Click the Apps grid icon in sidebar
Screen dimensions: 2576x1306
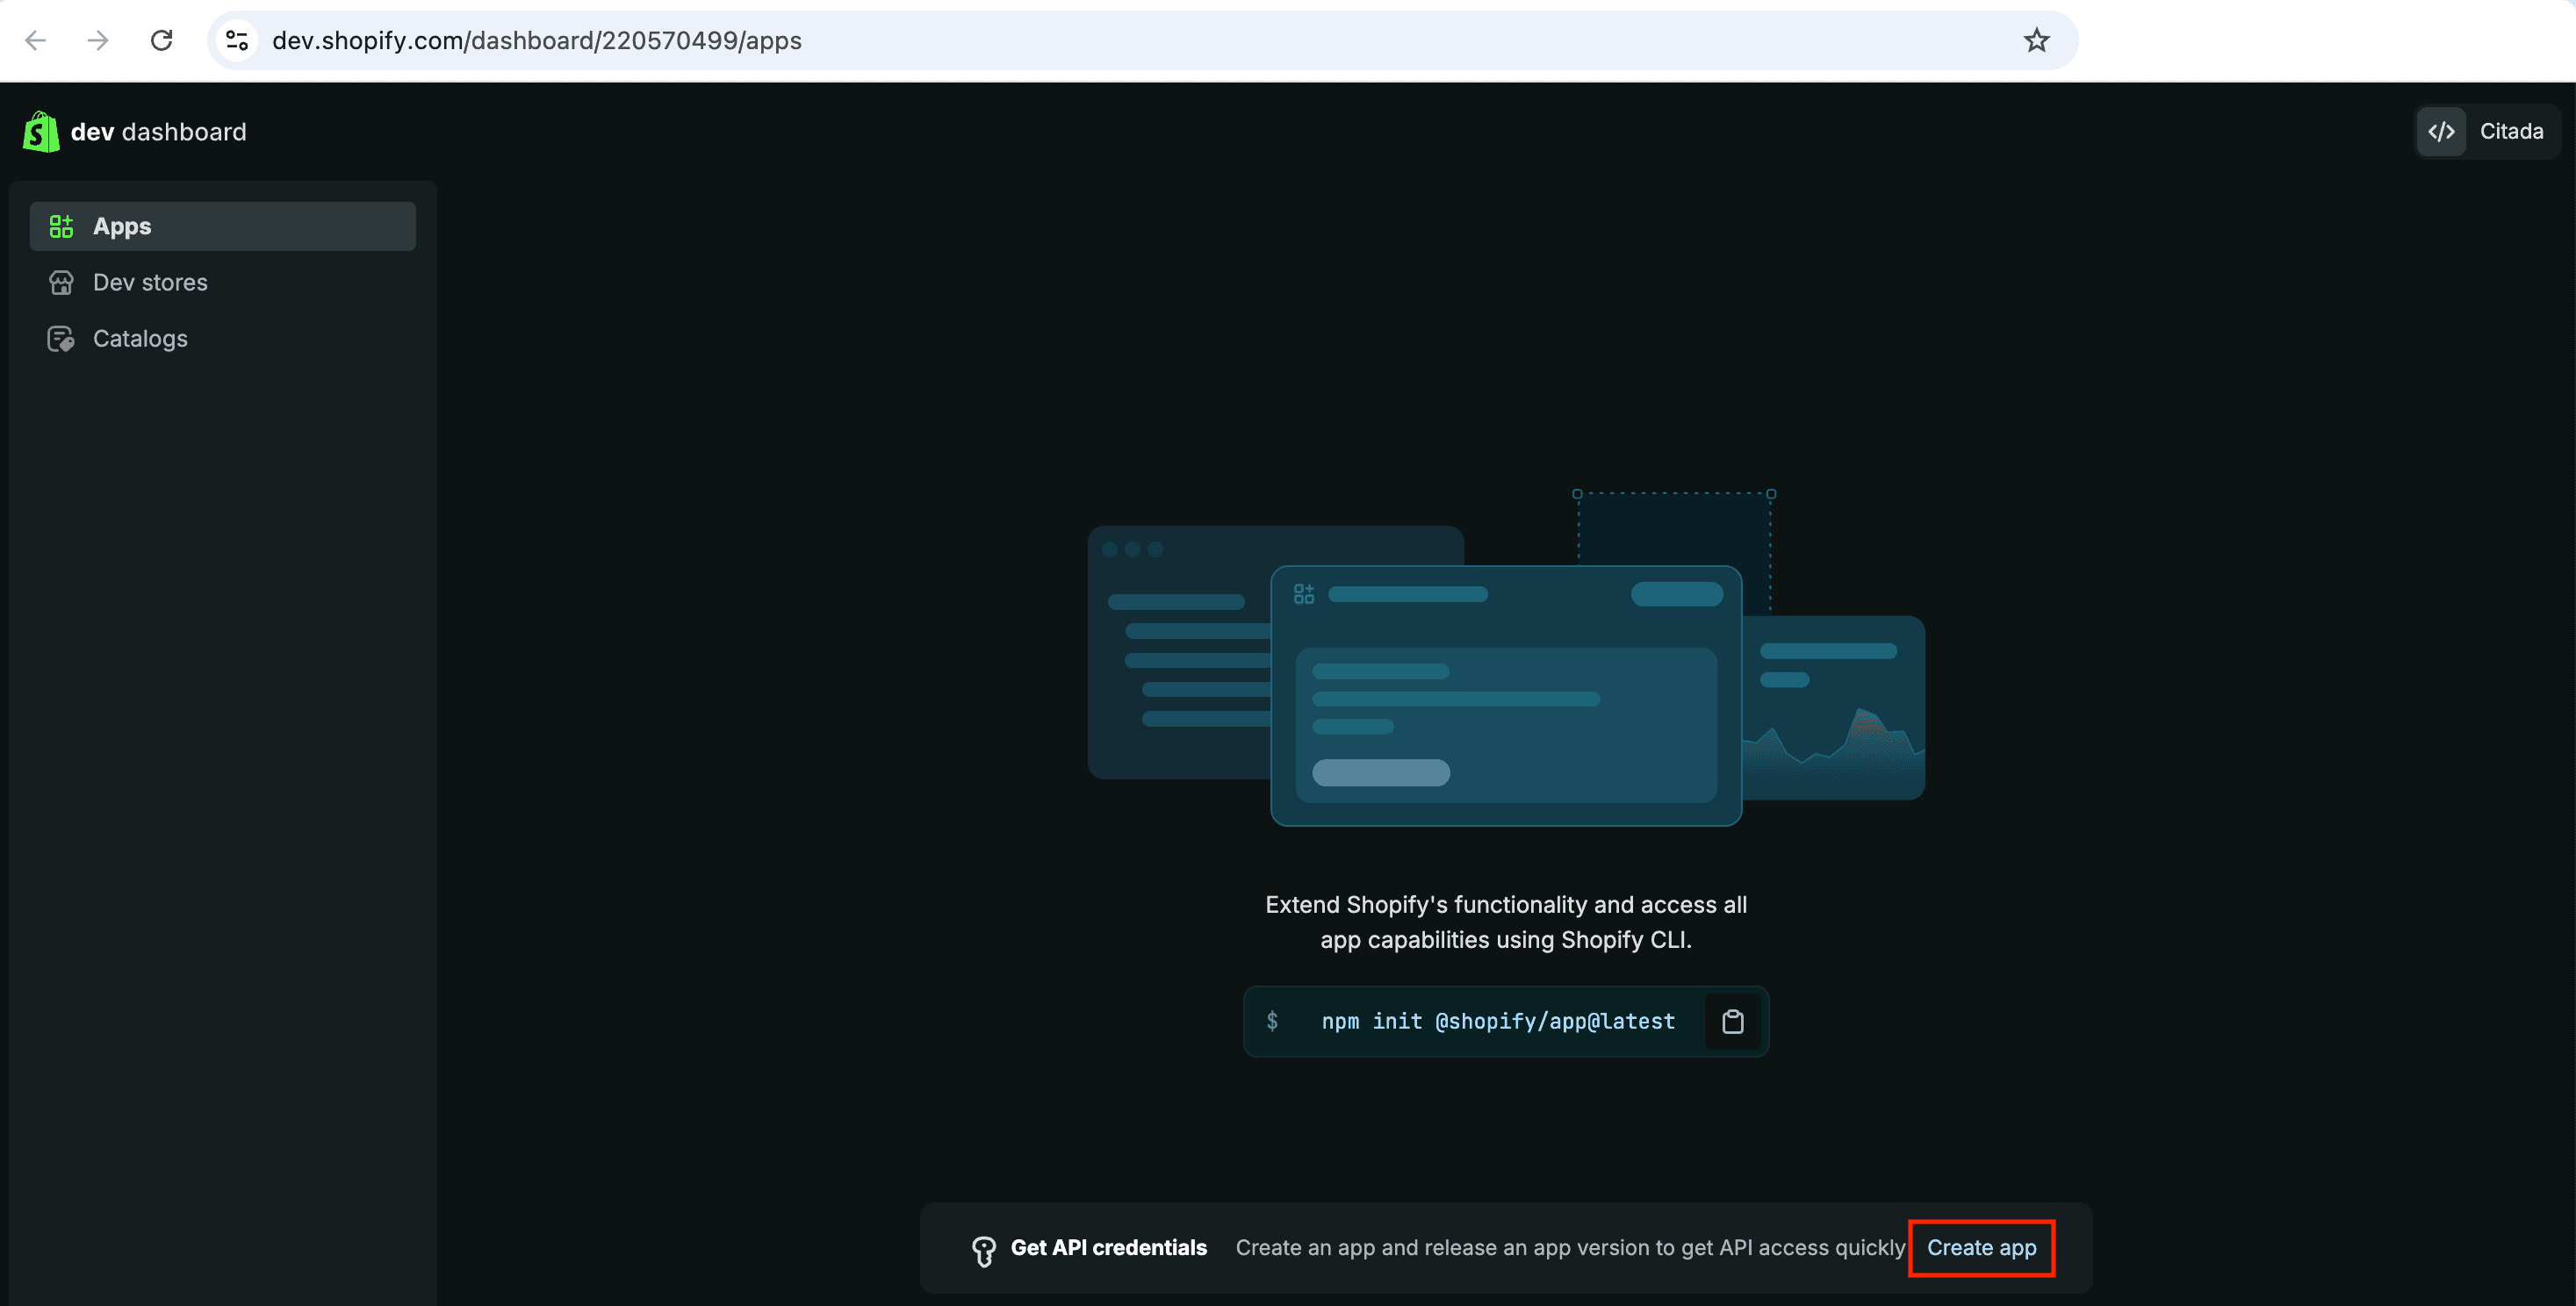[x=61, y=226]
